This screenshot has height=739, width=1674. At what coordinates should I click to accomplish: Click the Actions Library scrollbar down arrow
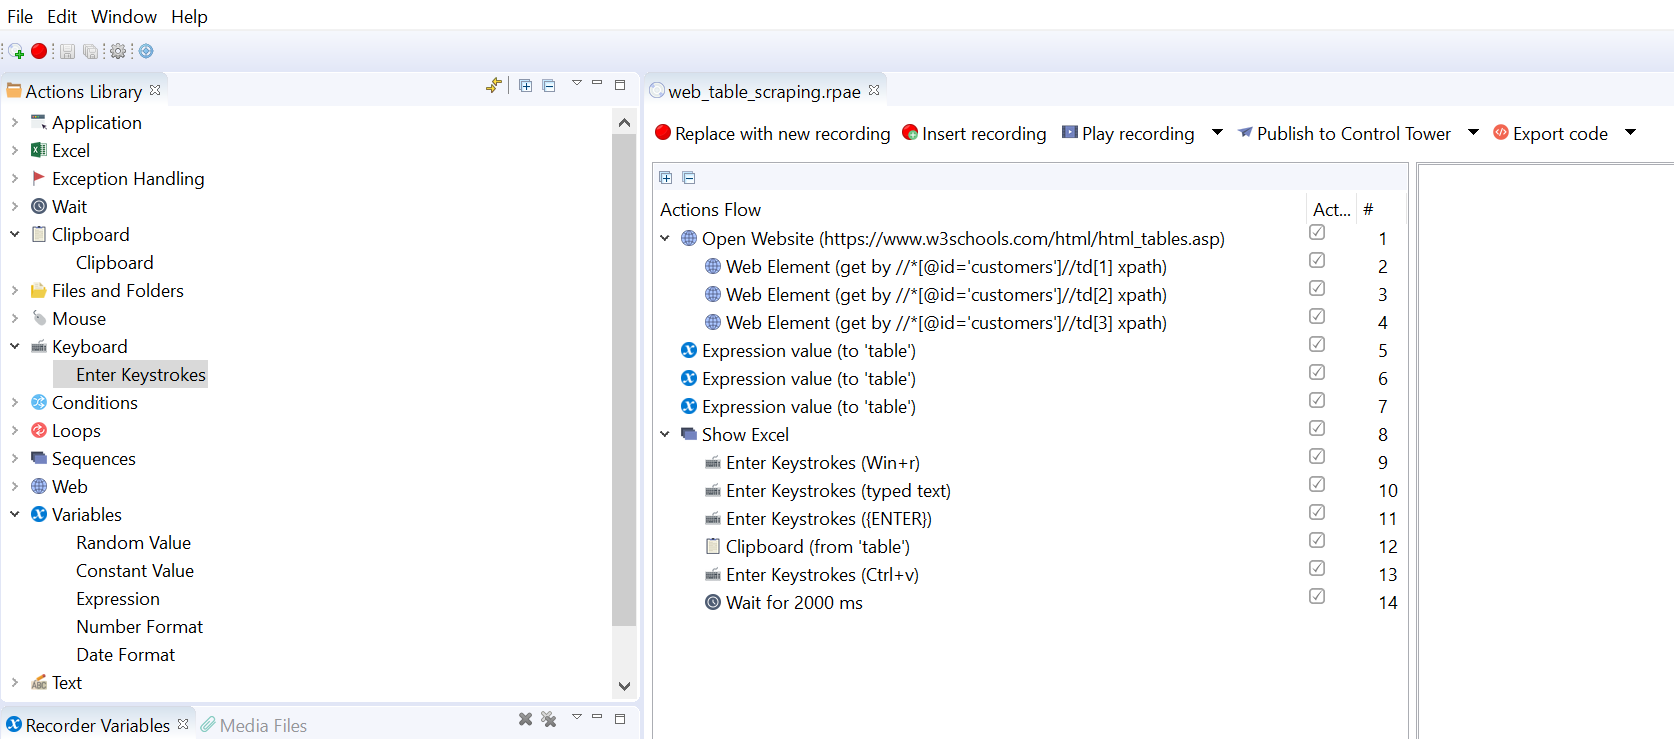coord(624,686)
